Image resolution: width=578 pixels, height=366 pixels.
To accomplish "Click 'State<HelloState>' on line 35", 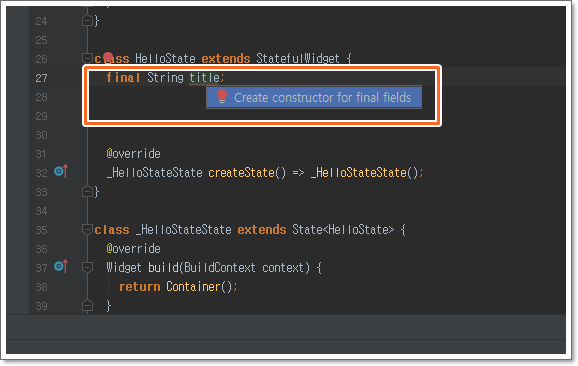I will (x=343, y=230).
